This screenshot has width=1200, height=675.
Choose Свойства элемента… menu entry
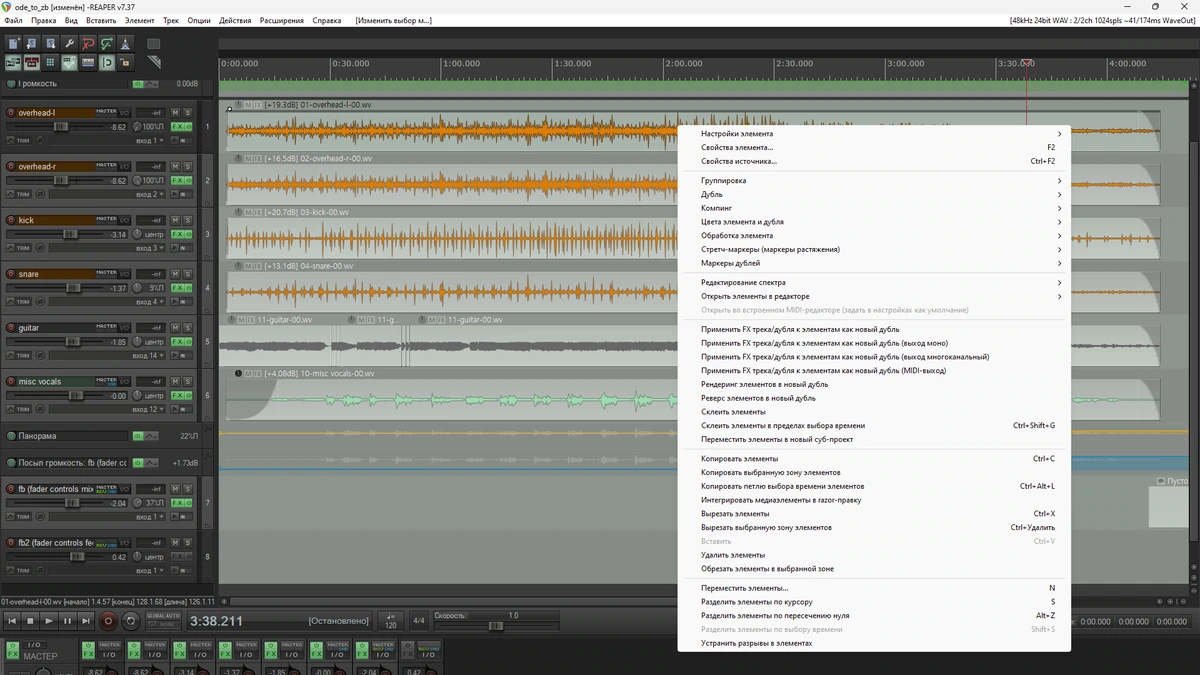pyautogui.click(x=874, y=147)
